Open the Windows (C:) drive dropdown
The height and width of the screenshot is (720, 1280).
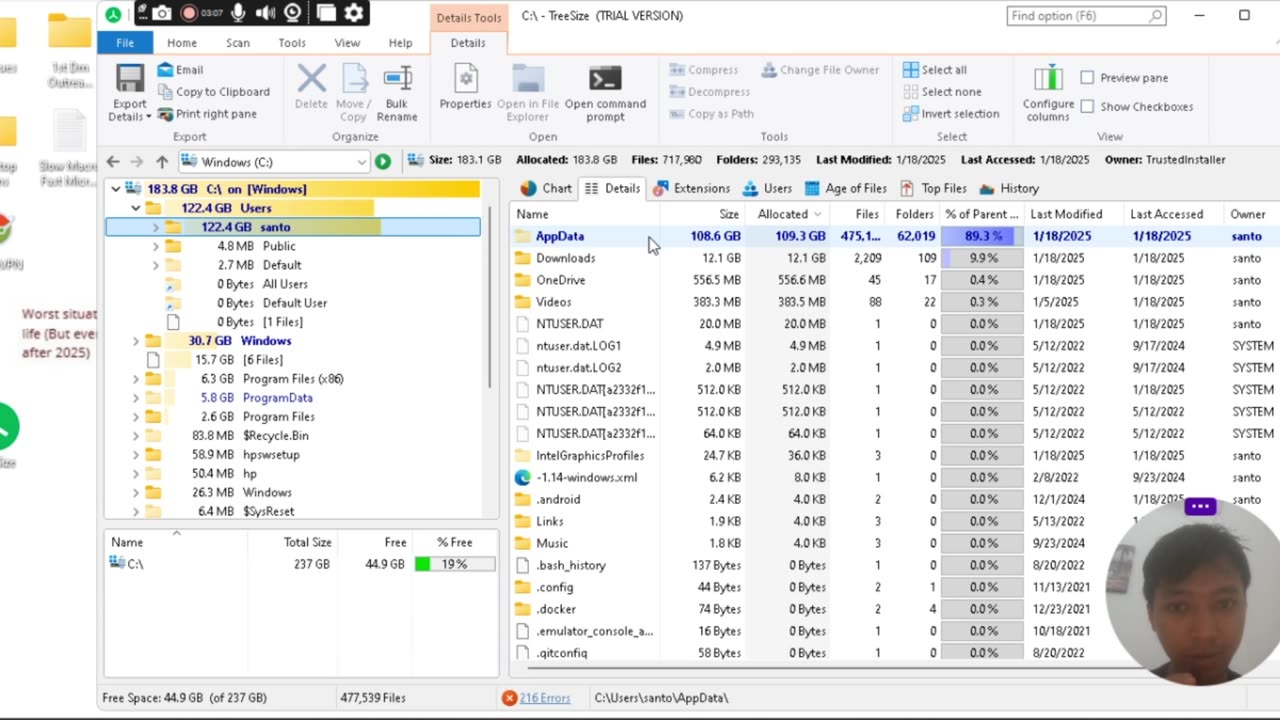point(361,162)
